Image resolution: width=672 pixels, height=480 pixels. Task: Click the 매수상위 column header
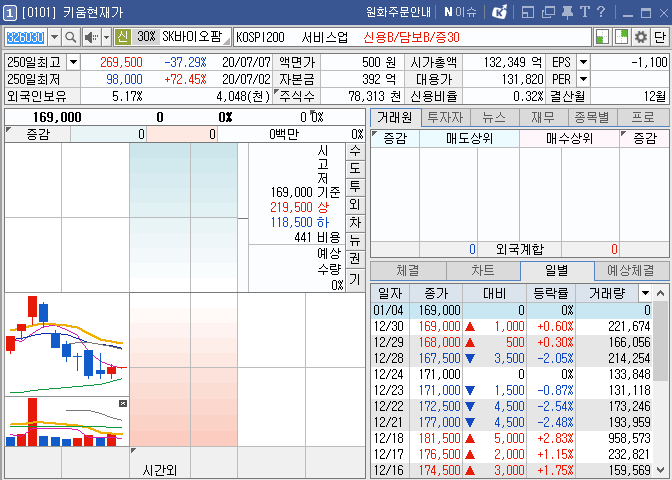pyautogui.click(x=570, y=138)
